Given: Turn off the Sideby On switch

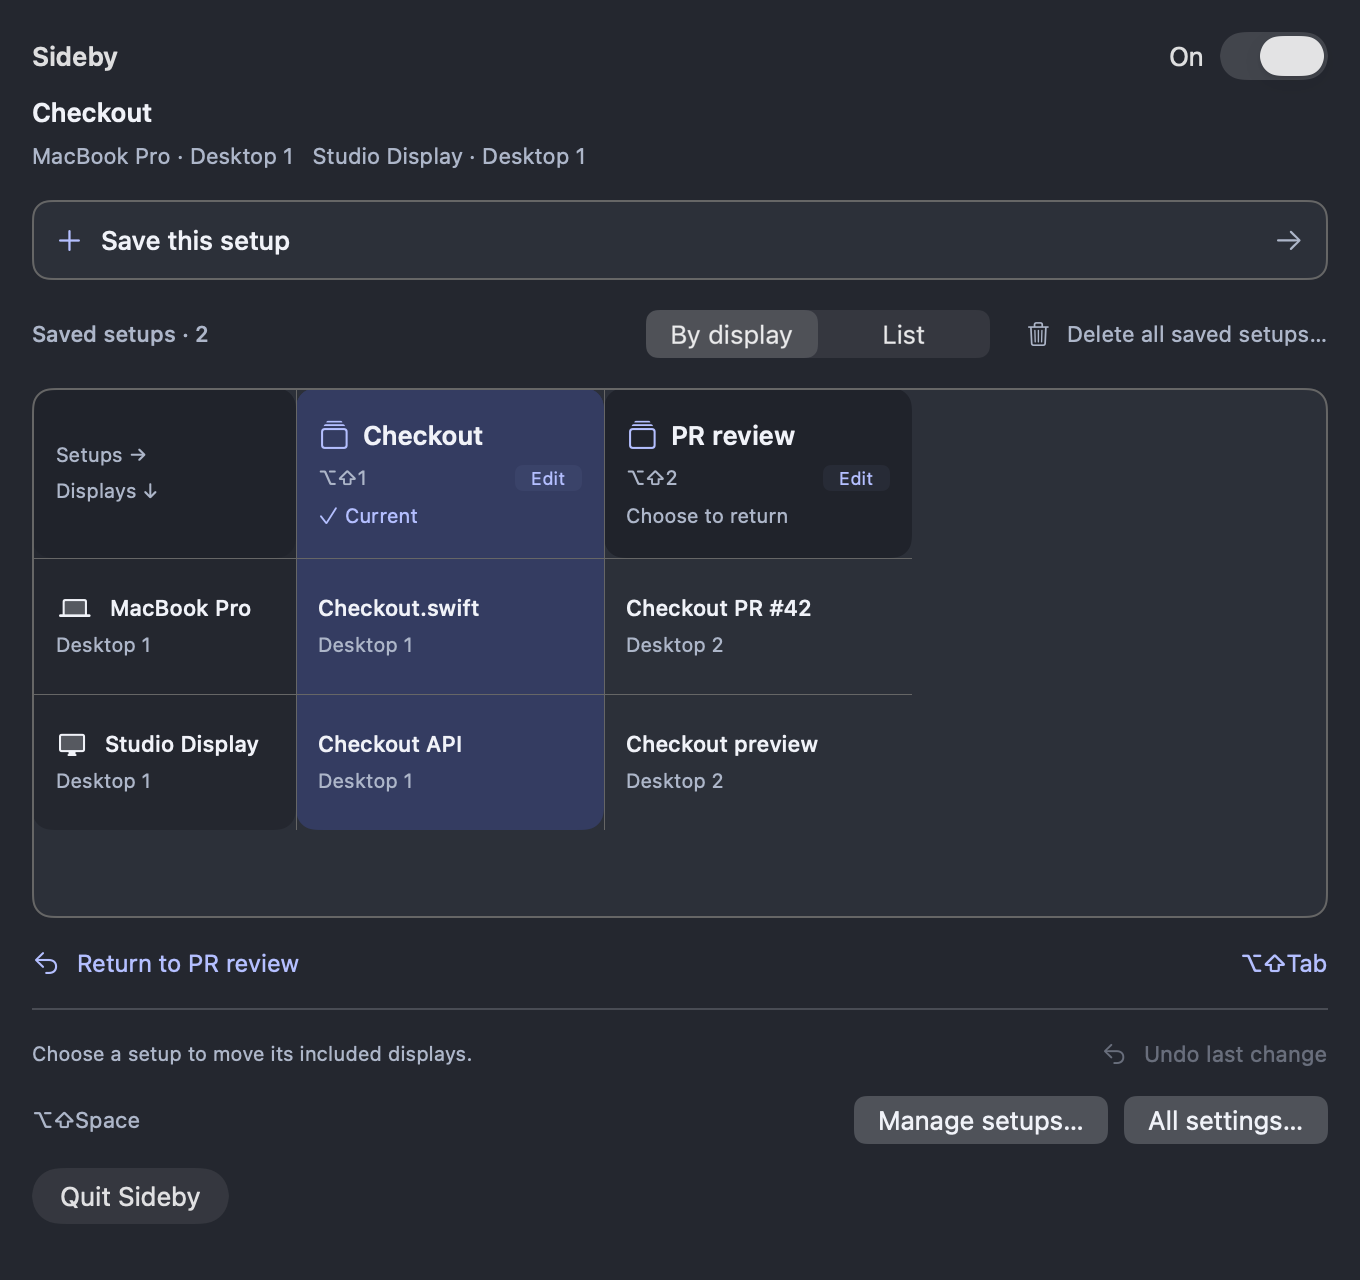Looking at the screenshot, I should (x=1273, y=56).
